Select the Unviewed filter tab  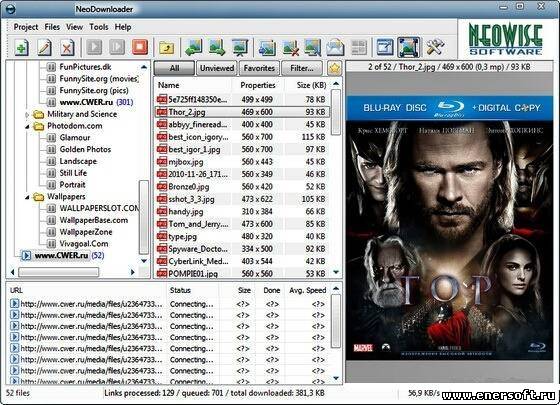[x=217, y=68]
